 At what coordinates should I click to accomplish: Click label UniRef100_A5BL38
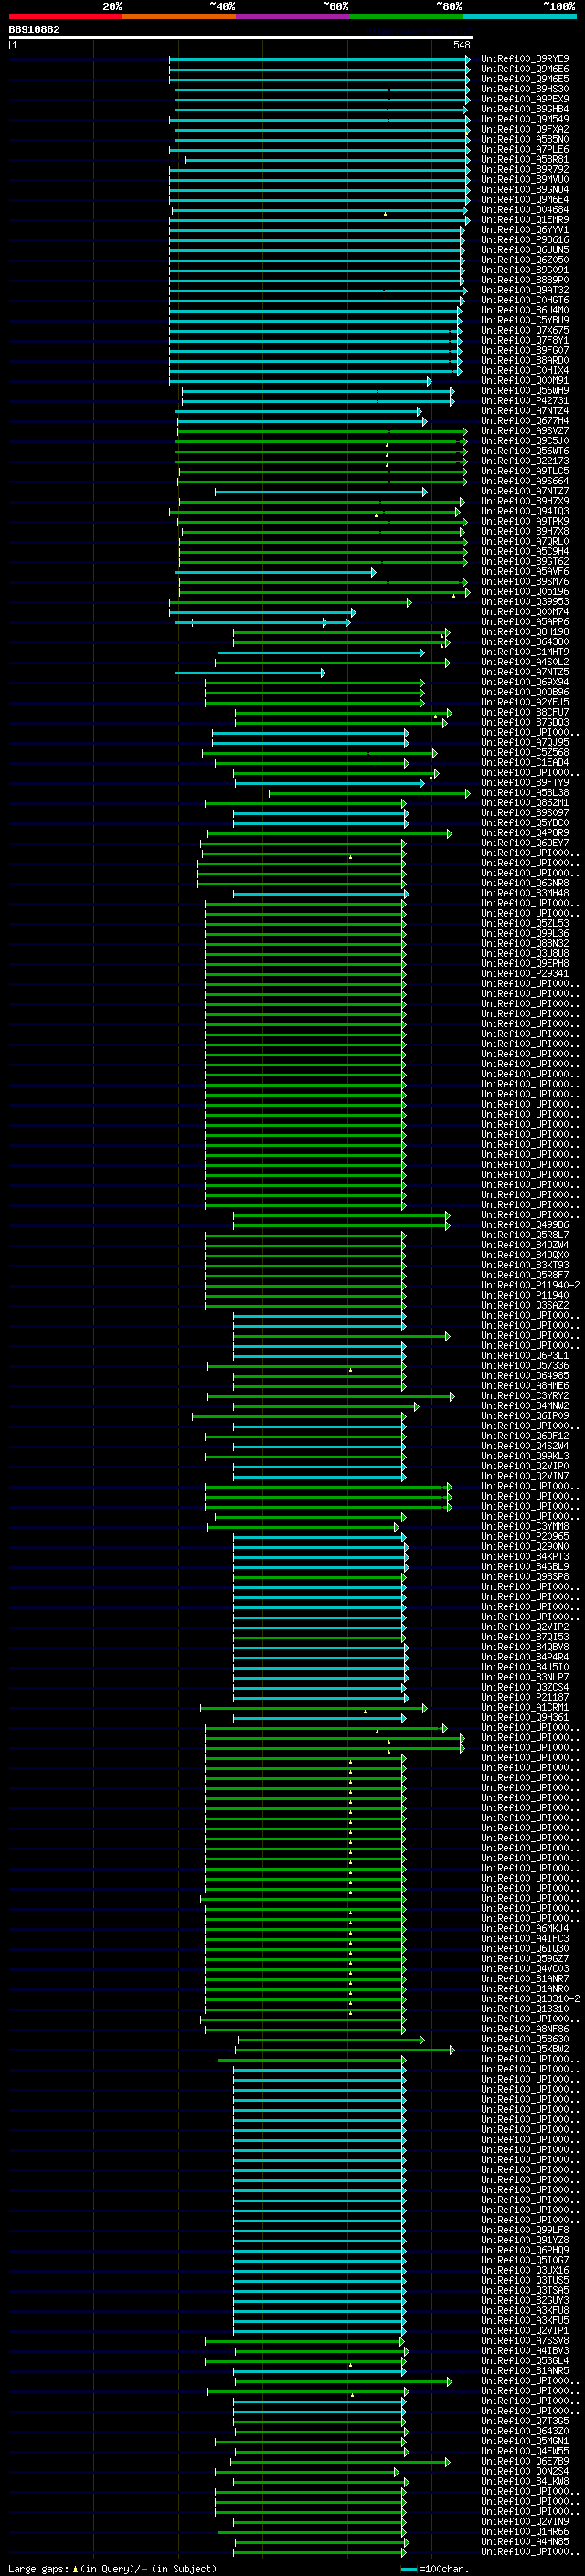(525, 793)
